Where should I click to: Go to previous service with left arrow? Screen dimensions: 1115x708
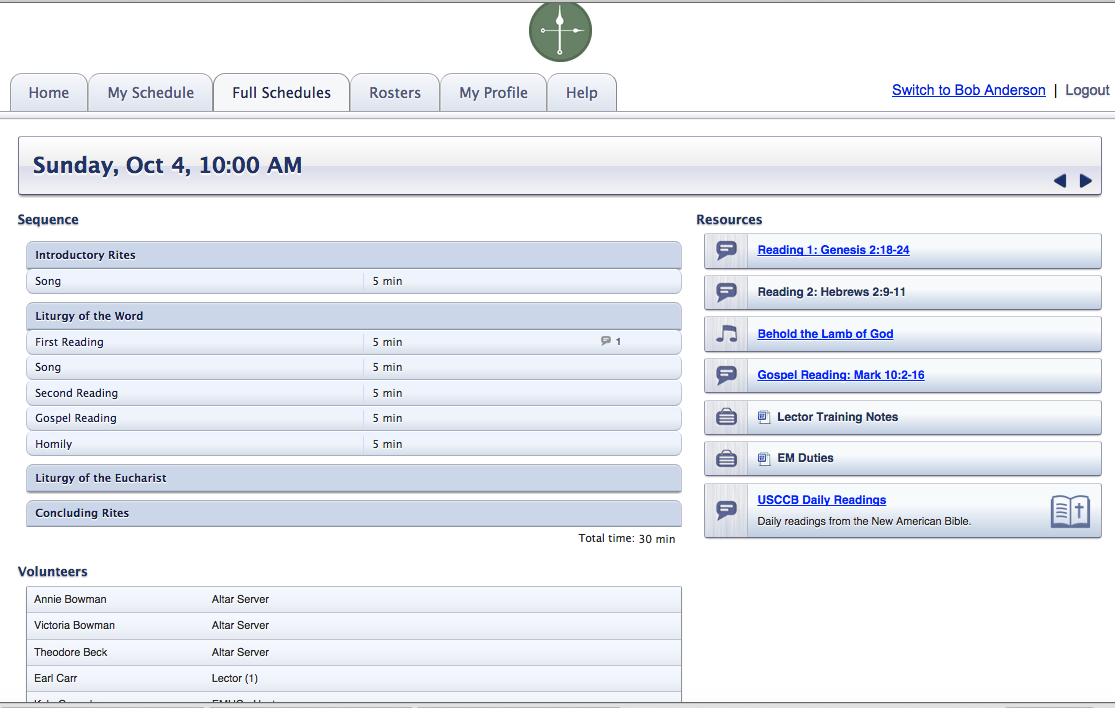click(x=1060, y=181)
